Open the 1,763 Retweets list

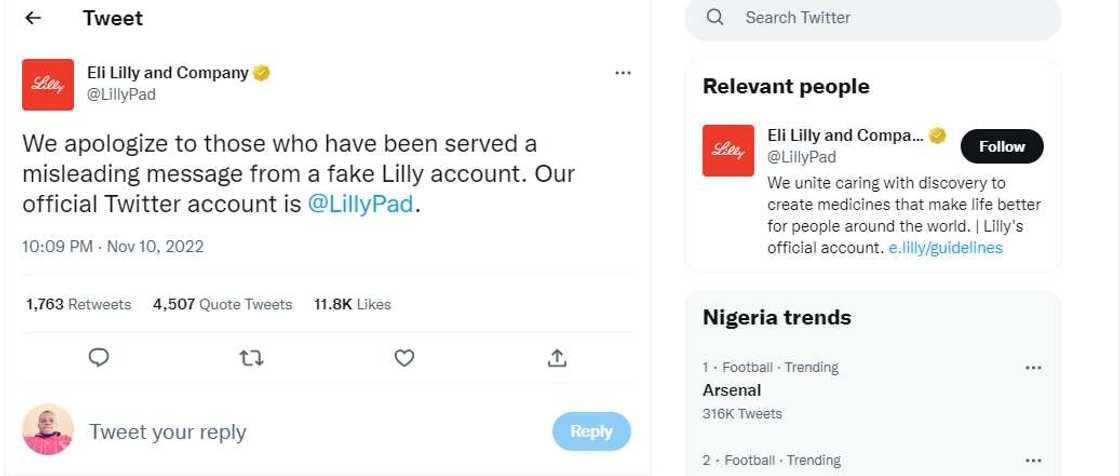[78, 304]
